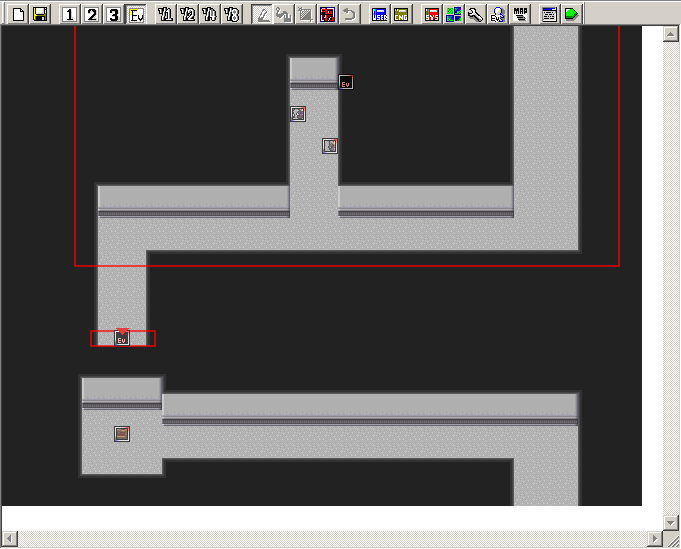Set map zoom to 1/8 scale
This screenshot has height=549, width=681.
232,14
